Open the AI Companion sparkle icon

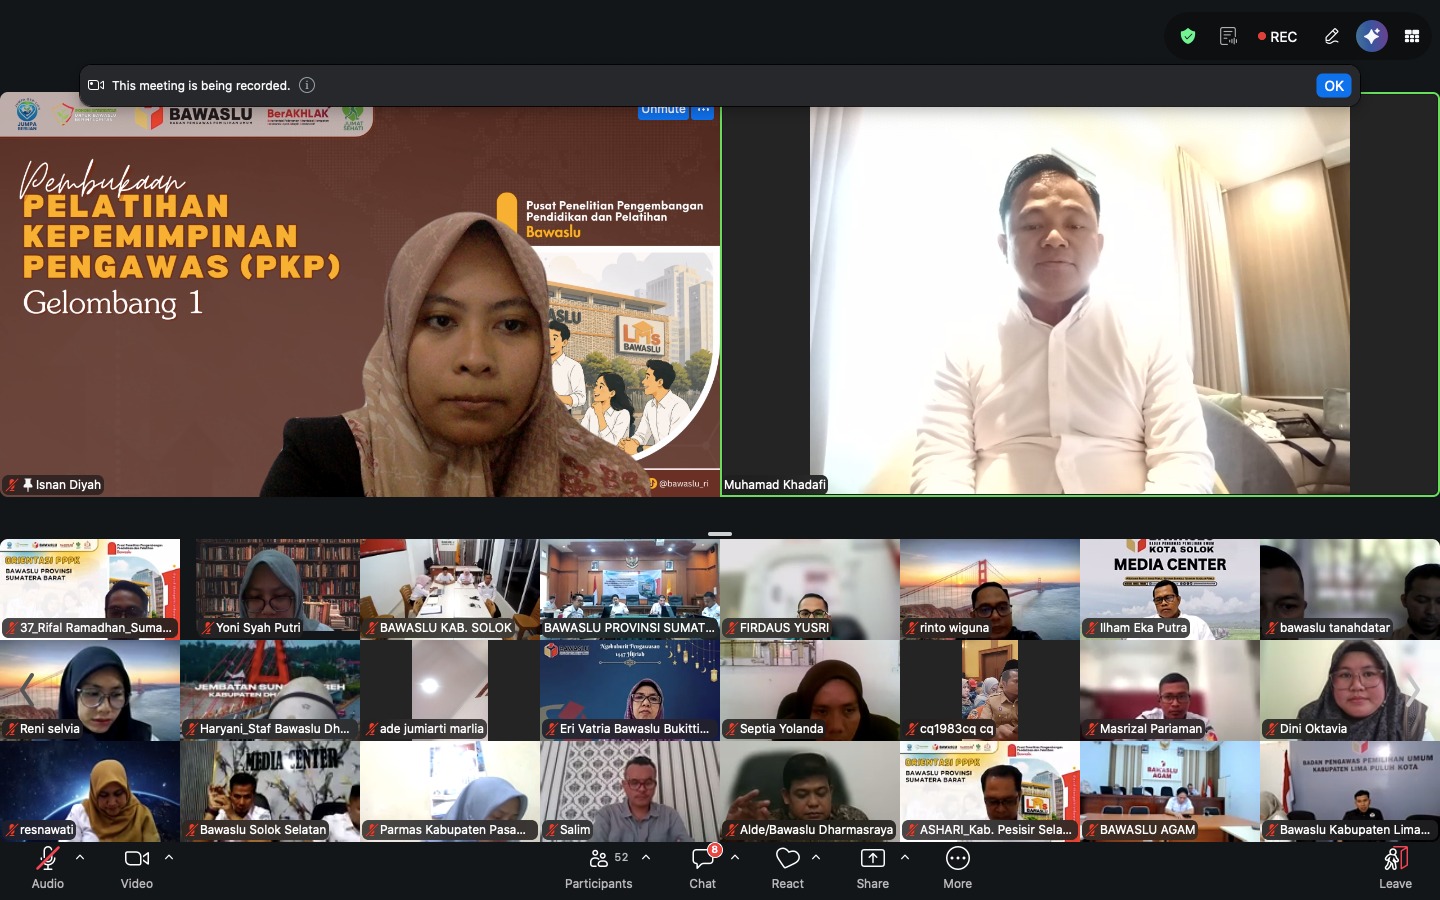click(1372, 37)
